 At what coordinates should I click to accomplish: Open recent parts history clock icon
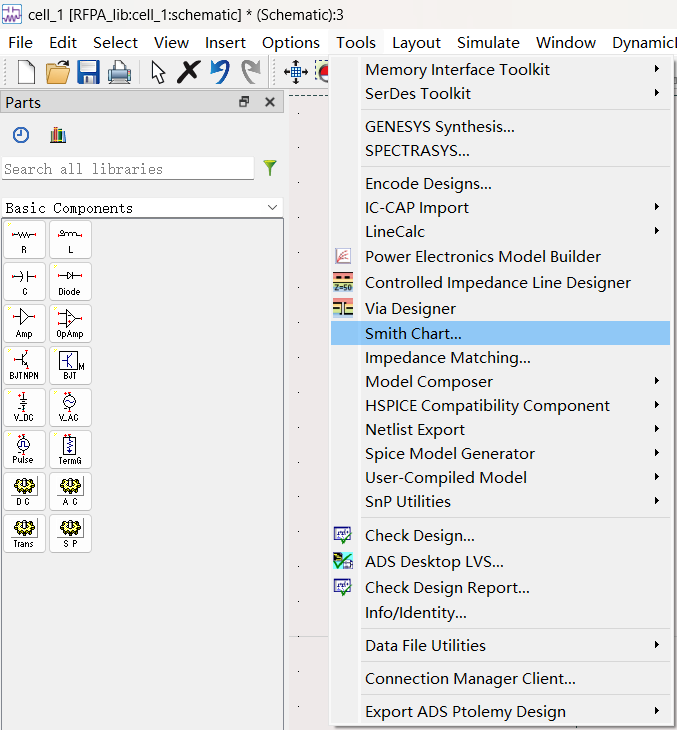coord(20,135)
